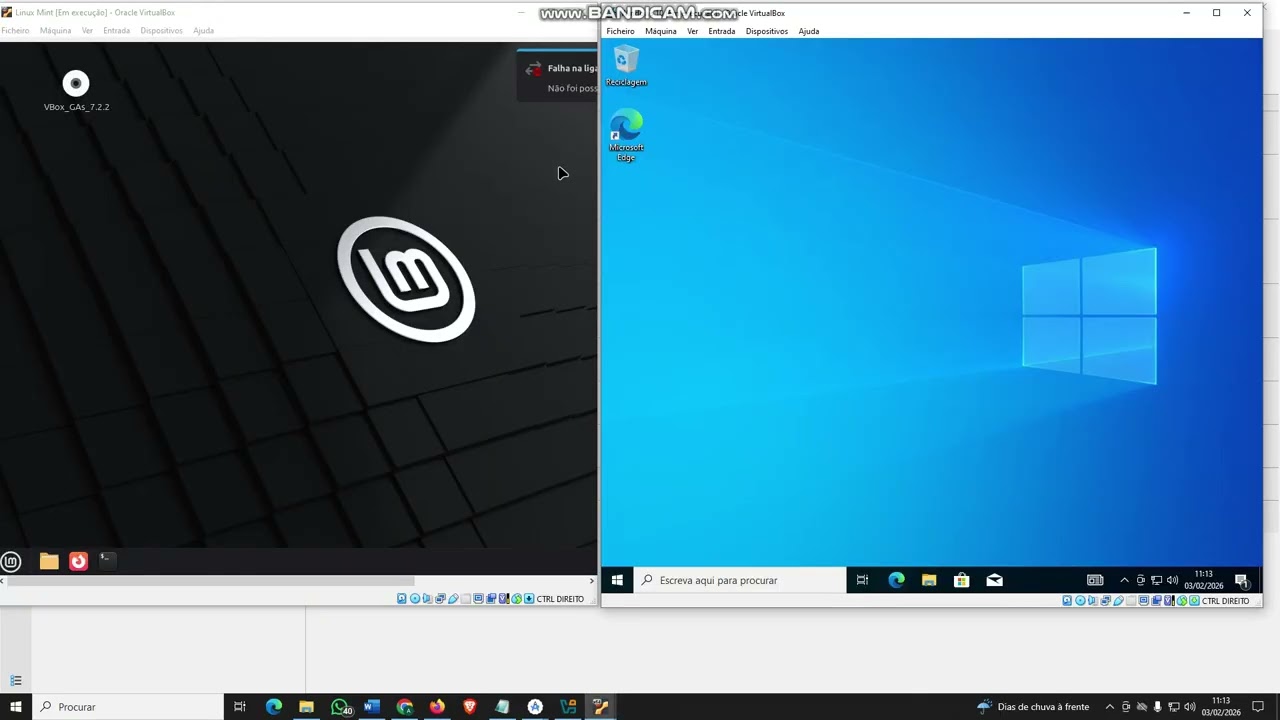Select VBox_GAs_7.2.2 disc icon on Mint desktop

pyautogui.click(x=76, y=90)
